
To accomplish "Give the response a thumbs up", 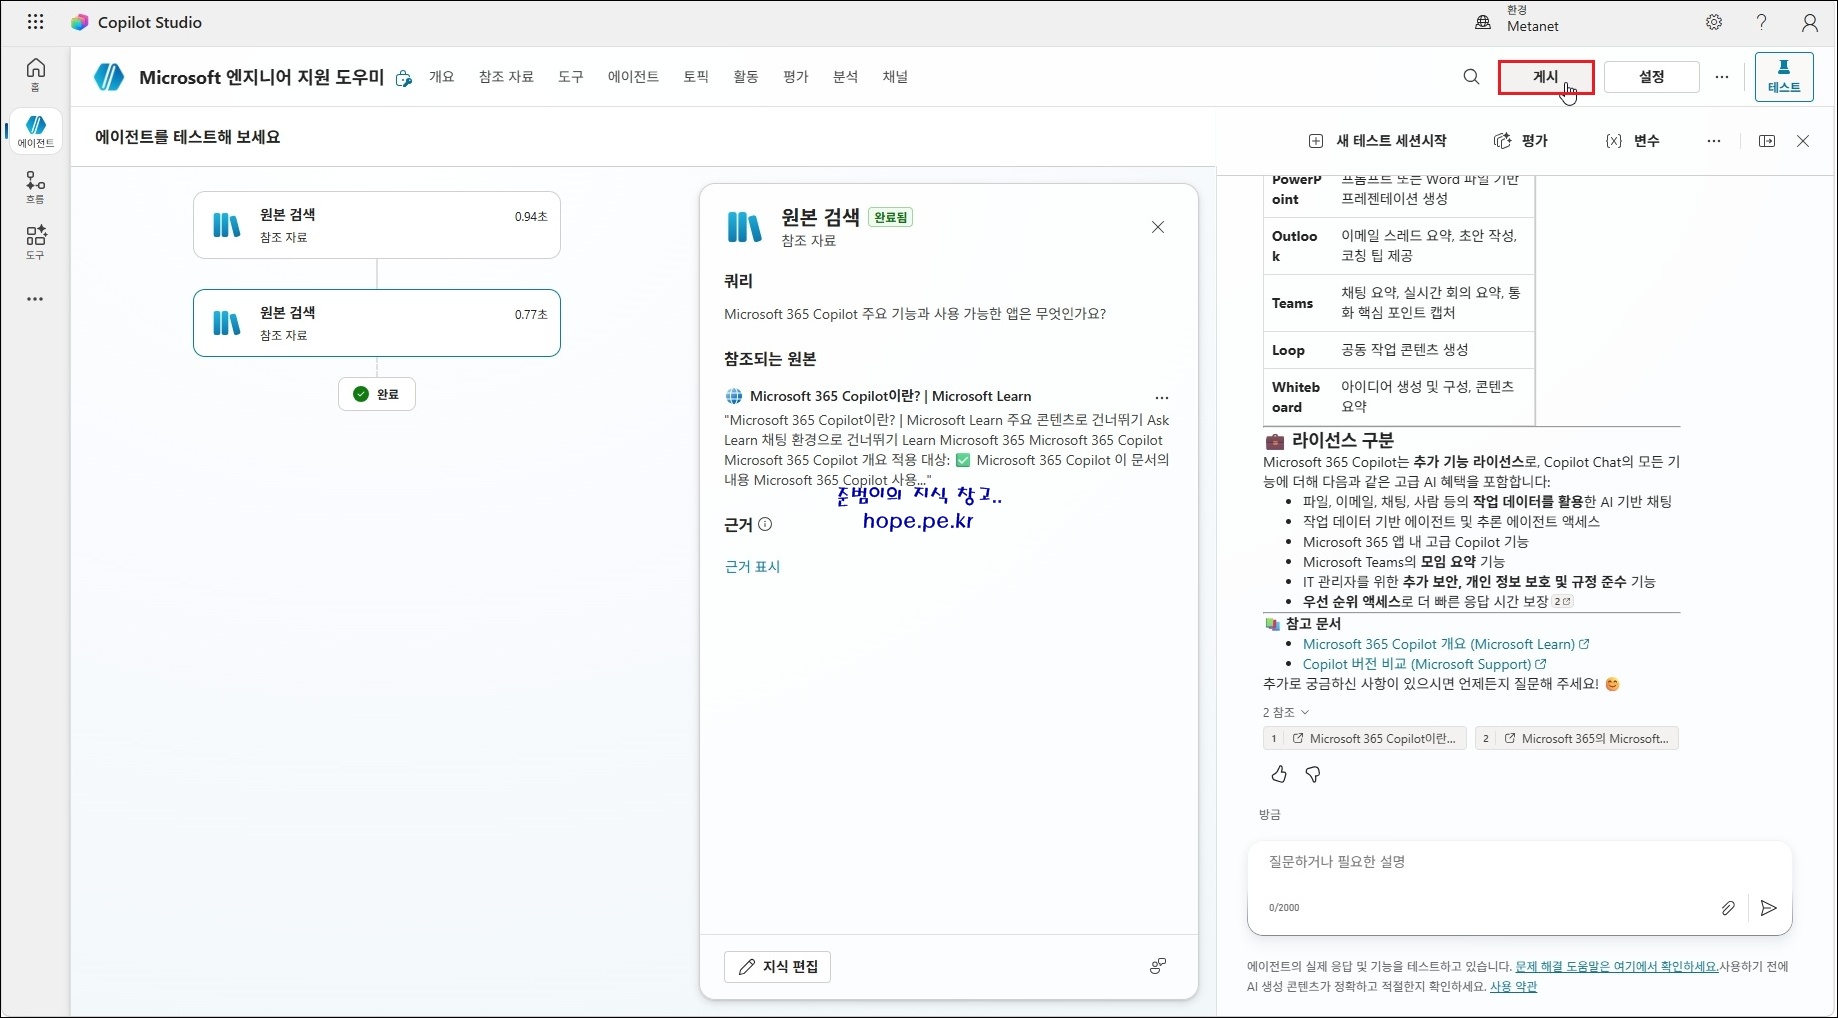I will (x=1279, y=774).
